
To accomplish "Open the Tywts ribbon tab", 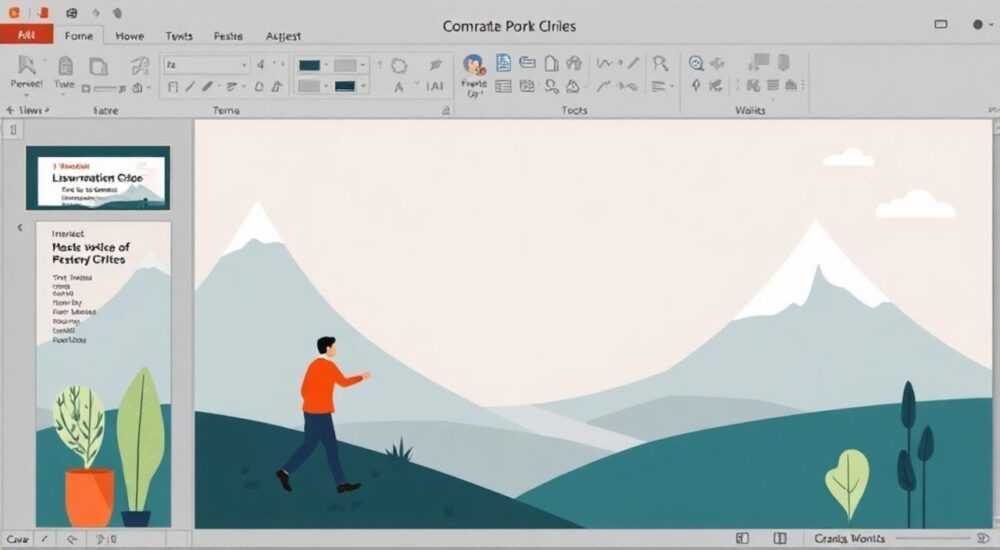I will point(179,36).
